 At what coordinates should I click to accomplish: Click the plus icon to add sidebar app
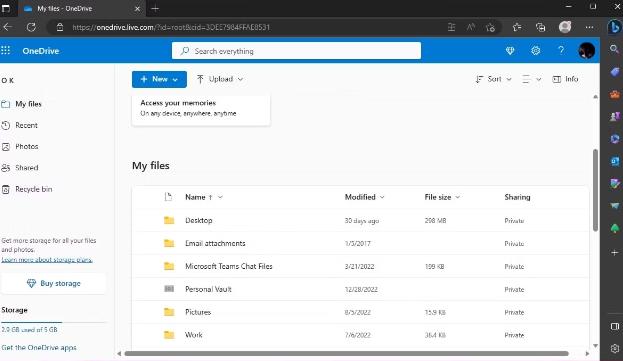tap(615, 253)
